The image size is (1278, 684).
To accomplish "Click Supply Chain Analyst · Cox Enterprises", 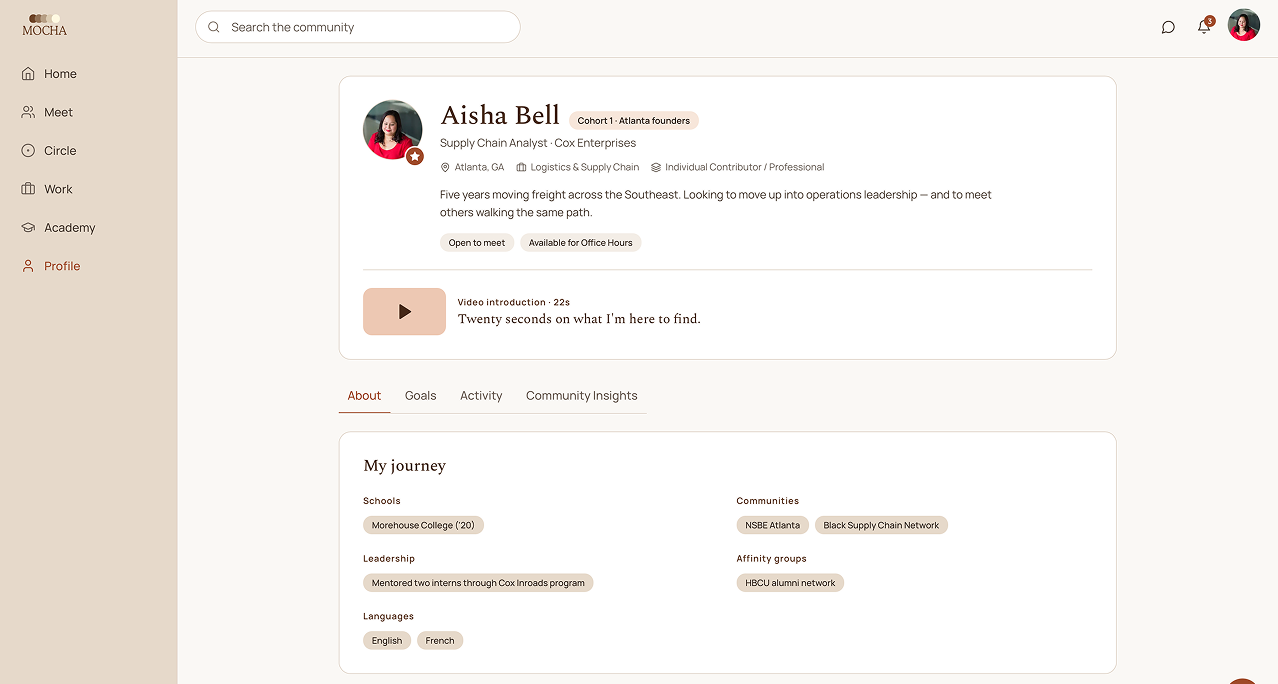I will click(538, 143).
